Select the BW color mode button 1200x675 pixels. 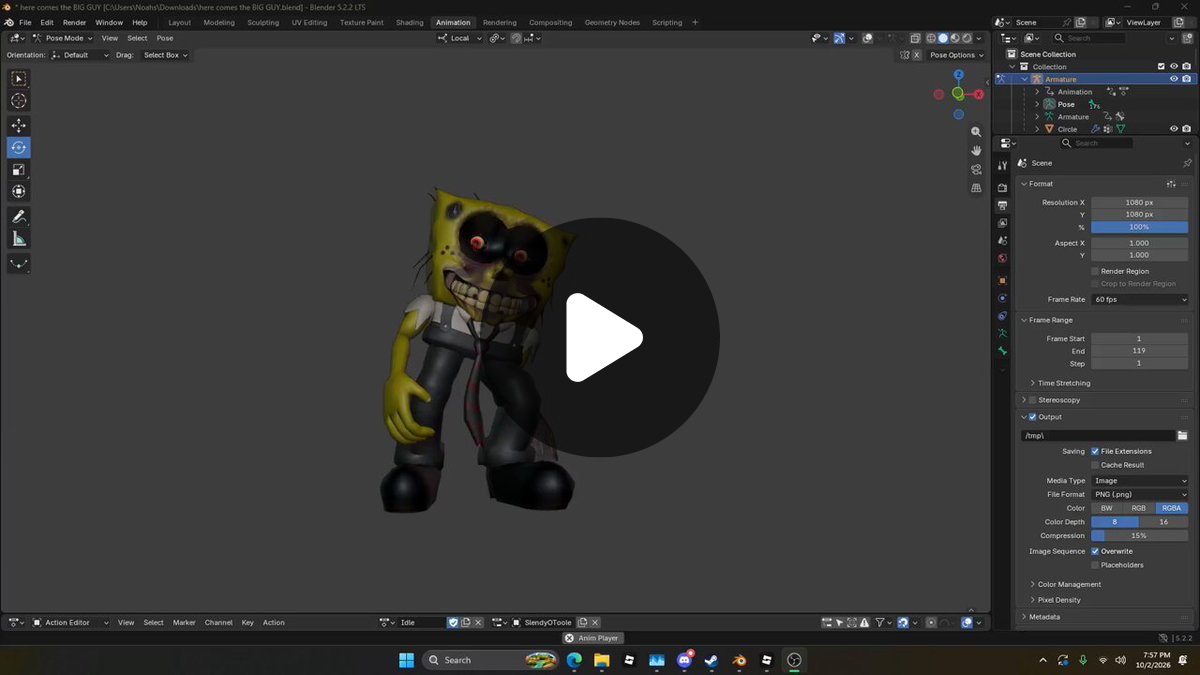pos(1106,508)
